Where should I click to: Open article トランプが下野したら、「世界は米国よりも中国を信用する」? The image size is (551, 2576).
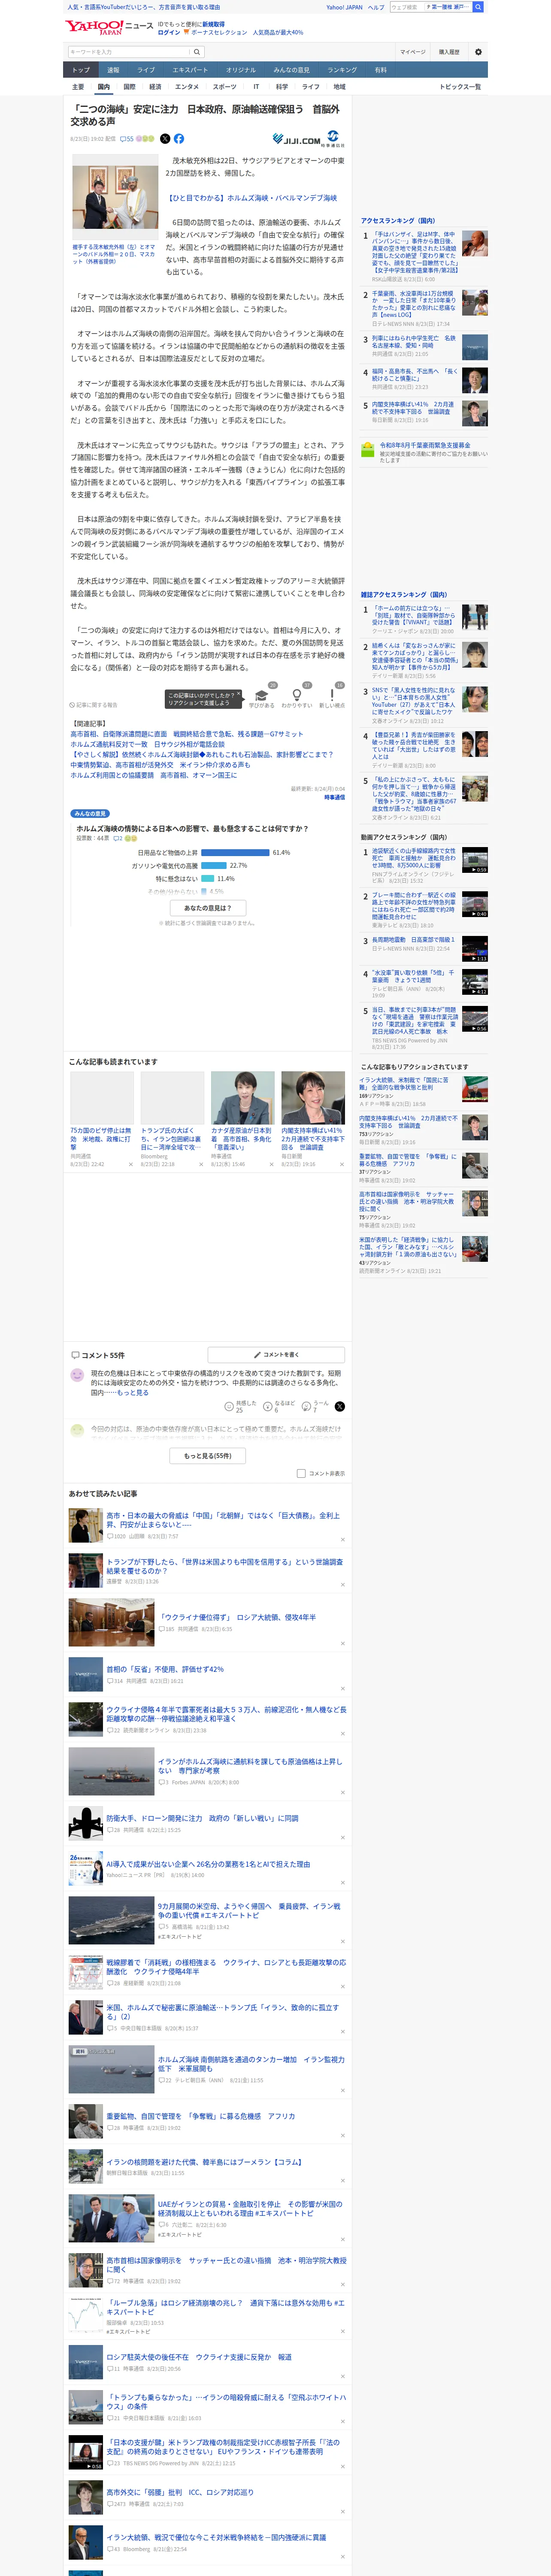coord(224,1566)
